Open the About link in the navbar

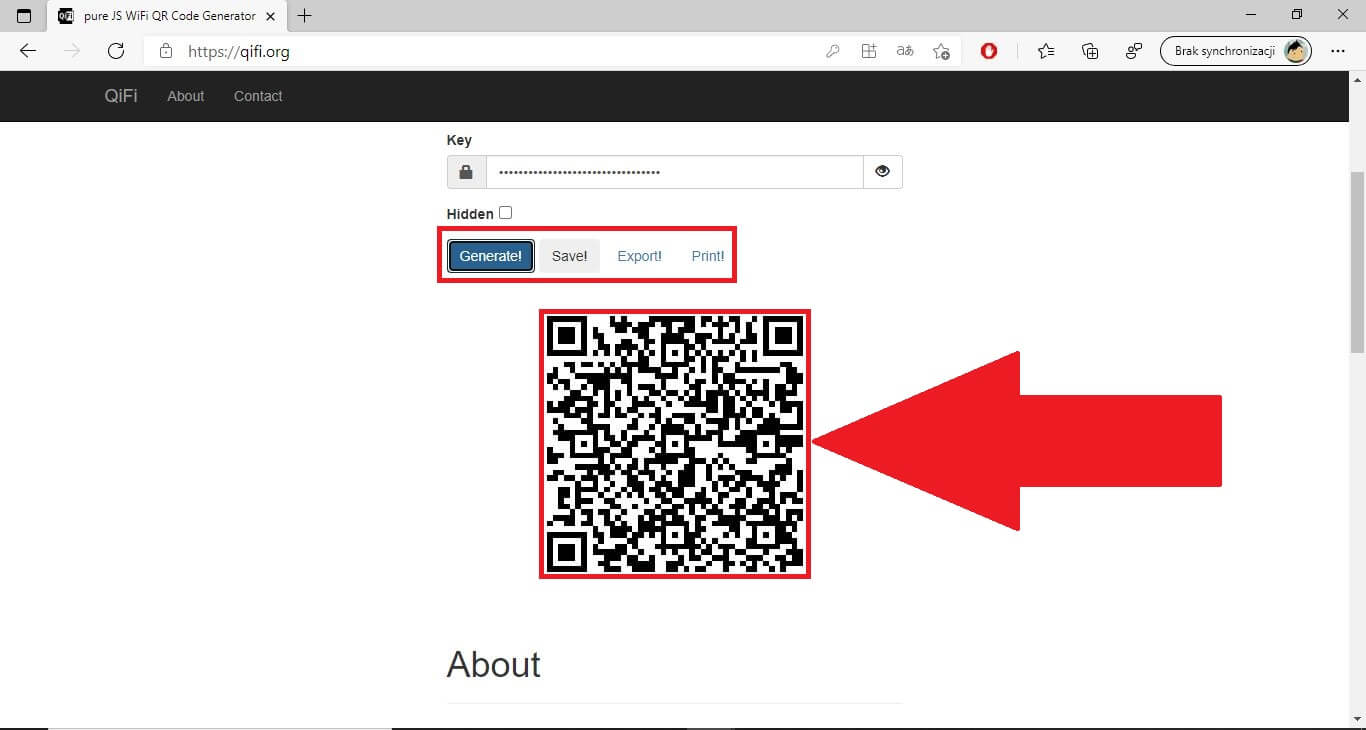(186, 96)
